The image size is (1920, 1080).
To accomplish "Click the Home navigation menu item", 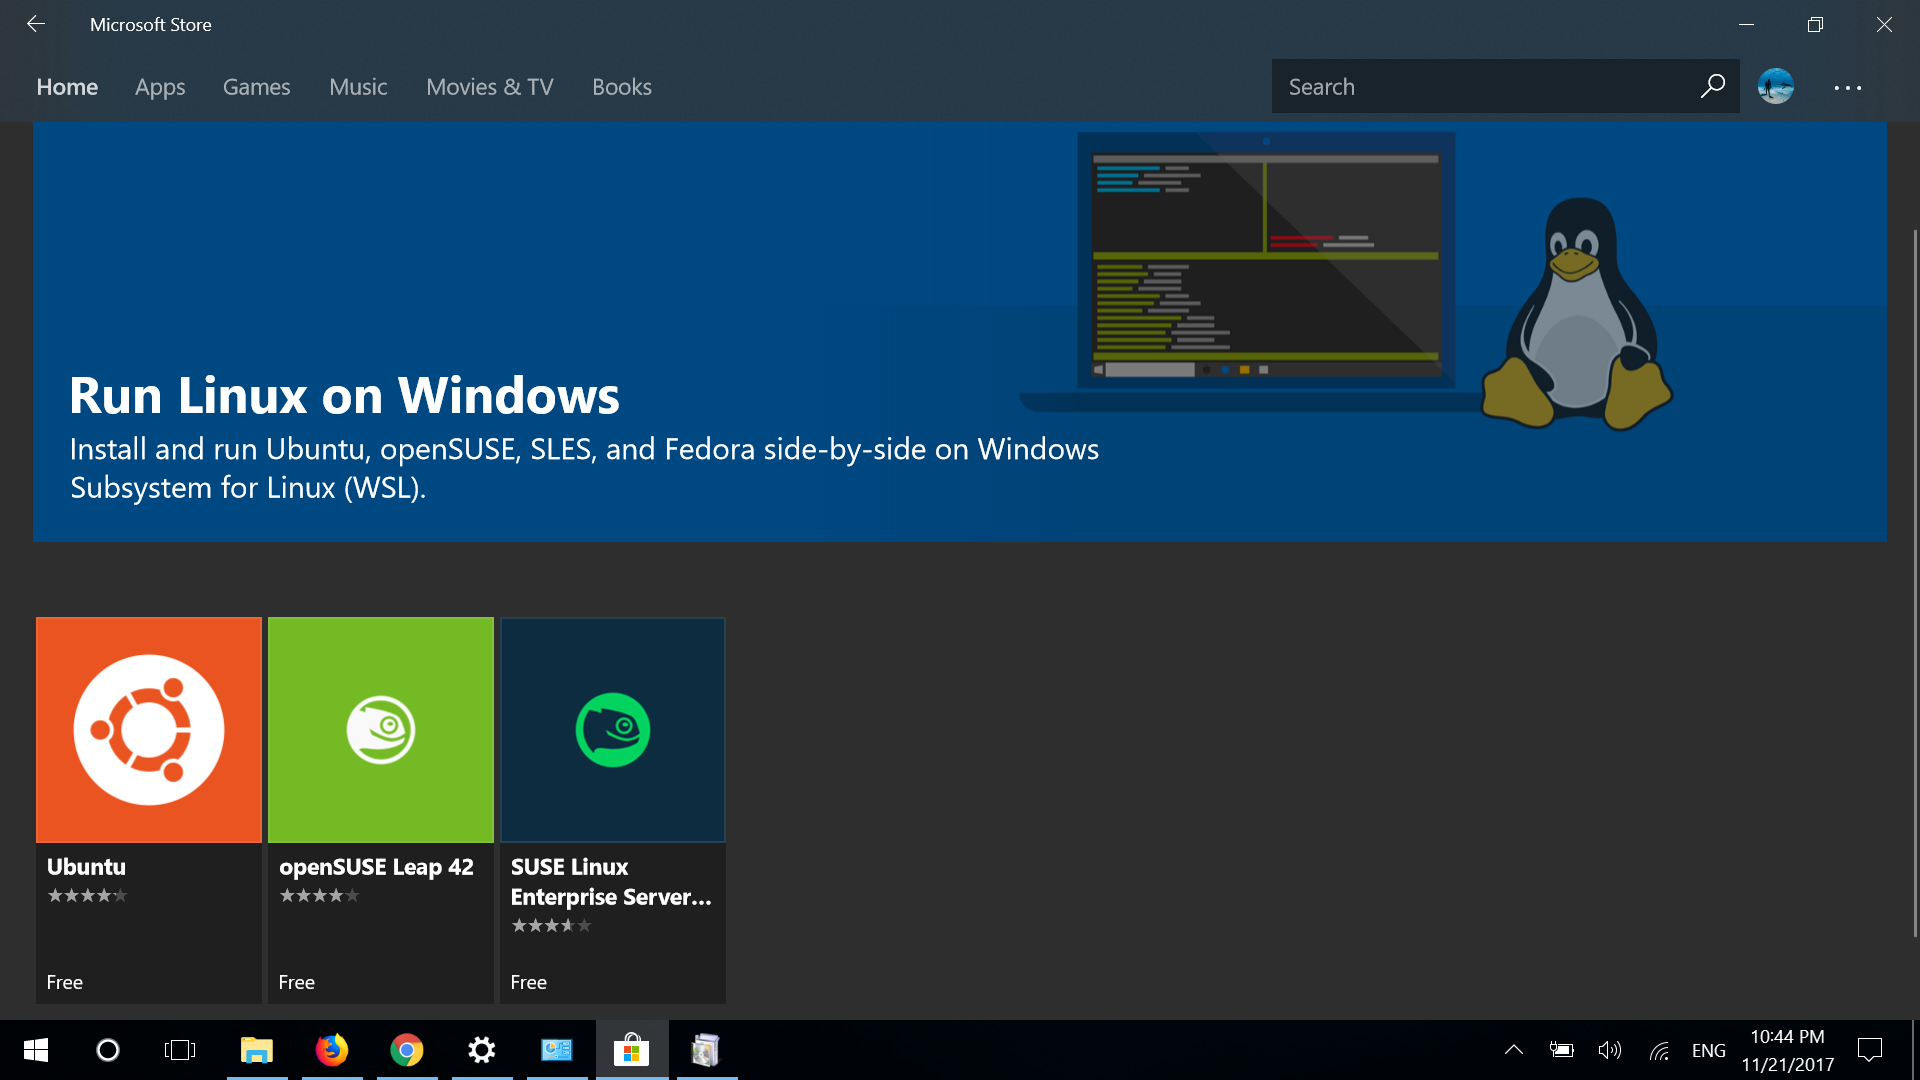I will coord(67,86).
